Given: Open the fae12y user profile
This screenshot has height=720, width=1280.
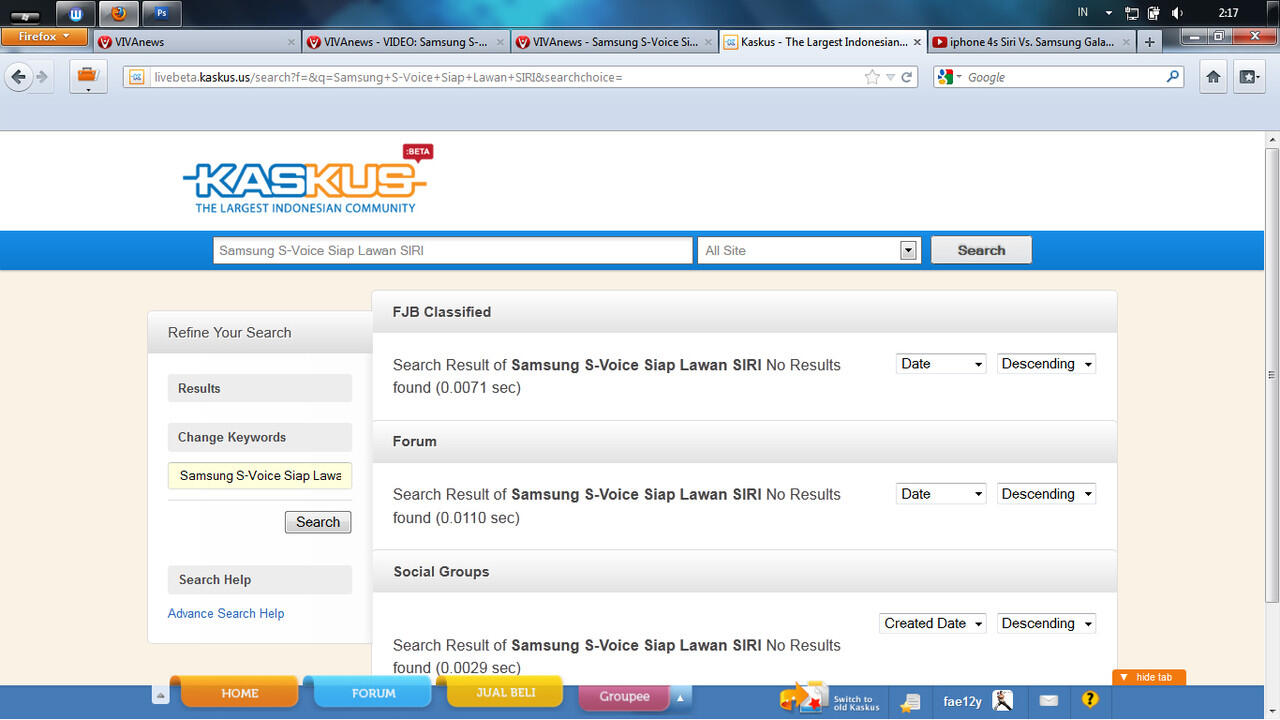Looking at the screenshot, I should (x=962, y=702).
